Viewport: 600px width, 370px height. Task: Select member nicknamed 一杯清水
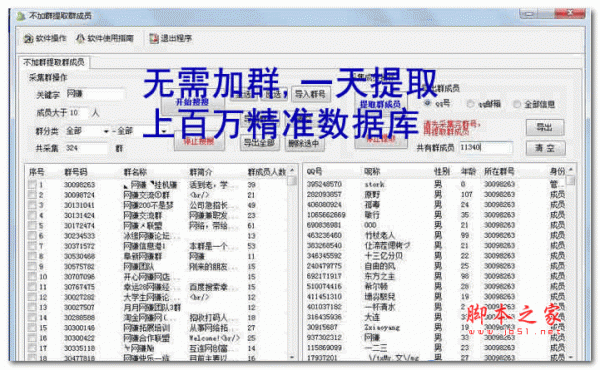point(380,307)
